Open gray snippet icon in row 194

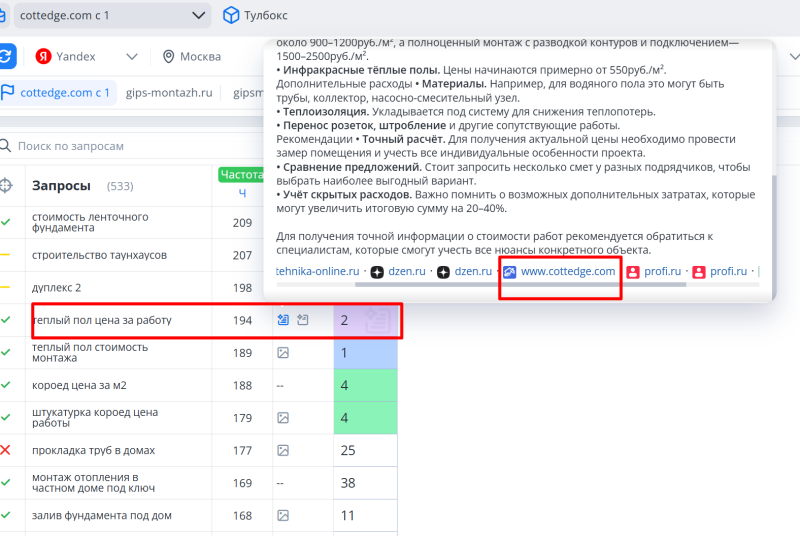(x=303, y=320)
